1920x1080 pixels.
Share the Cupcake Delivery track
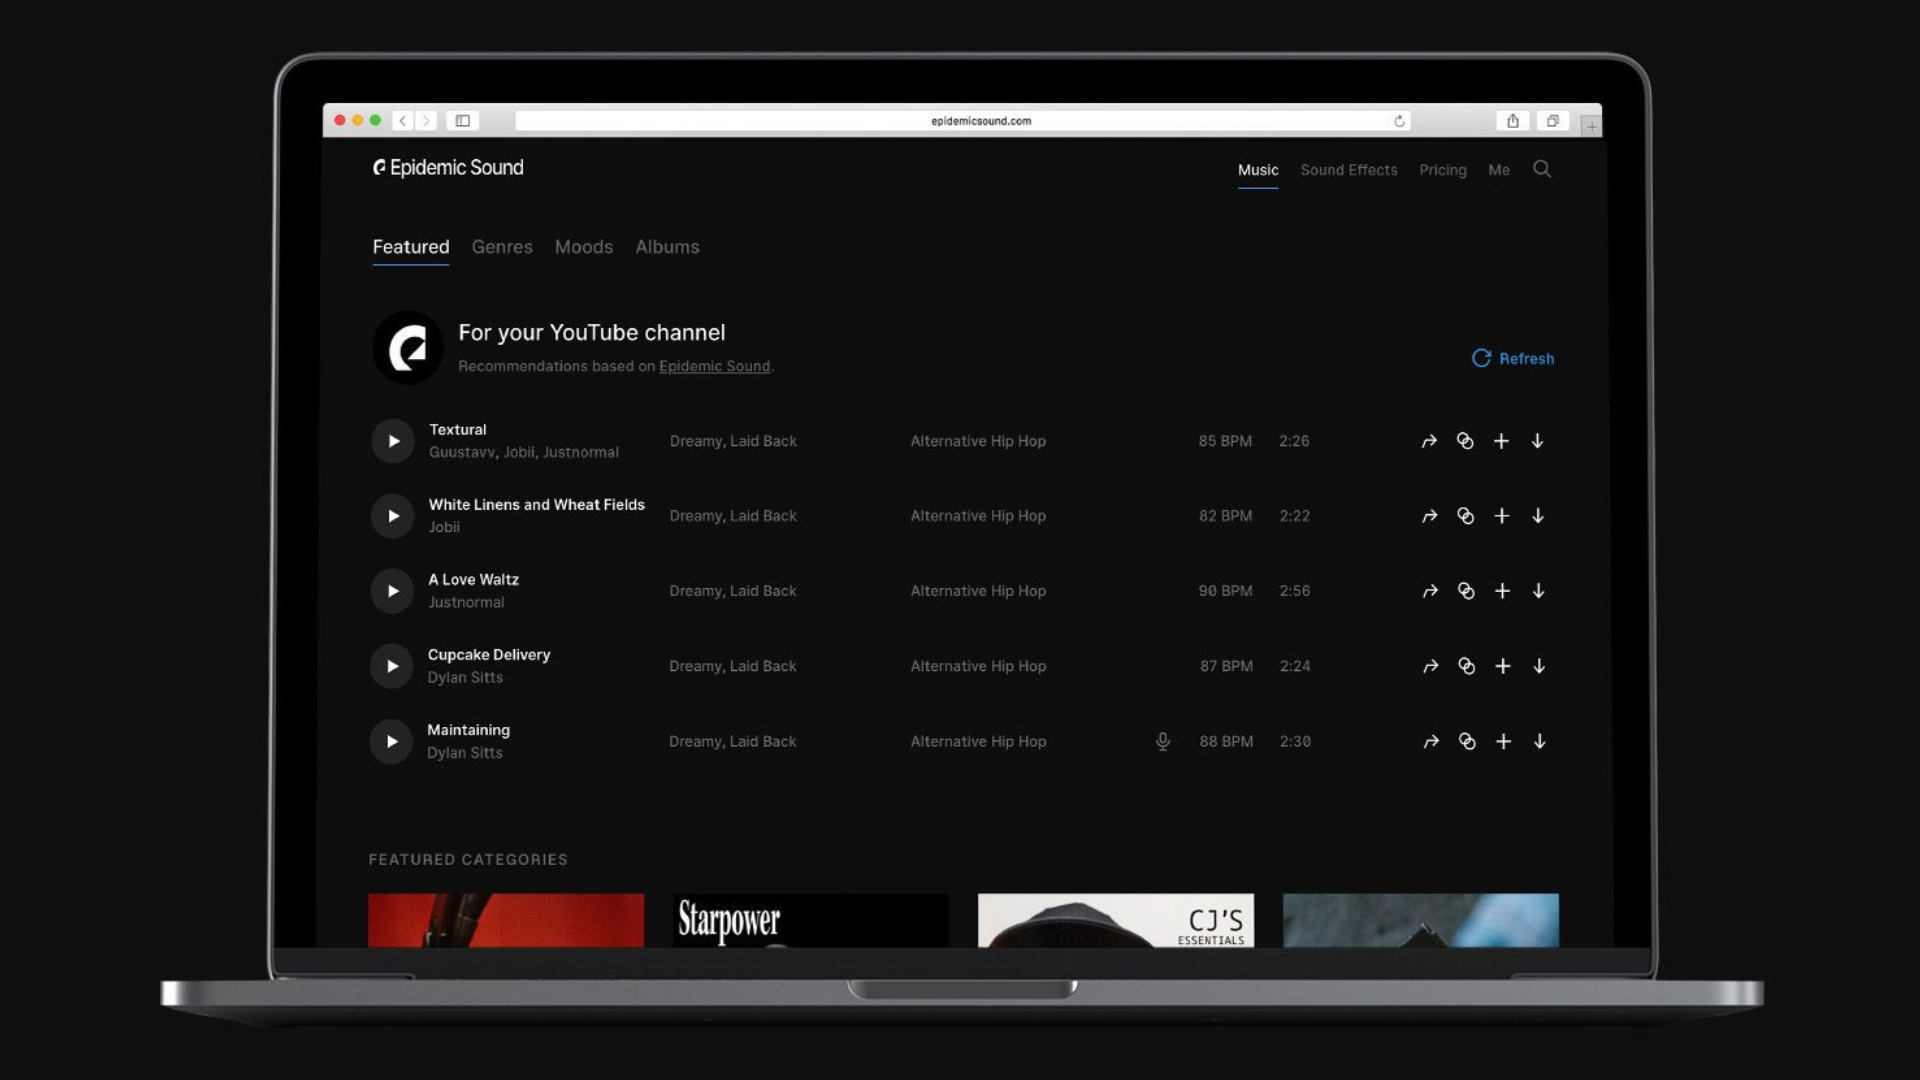tap(1431, 666)
